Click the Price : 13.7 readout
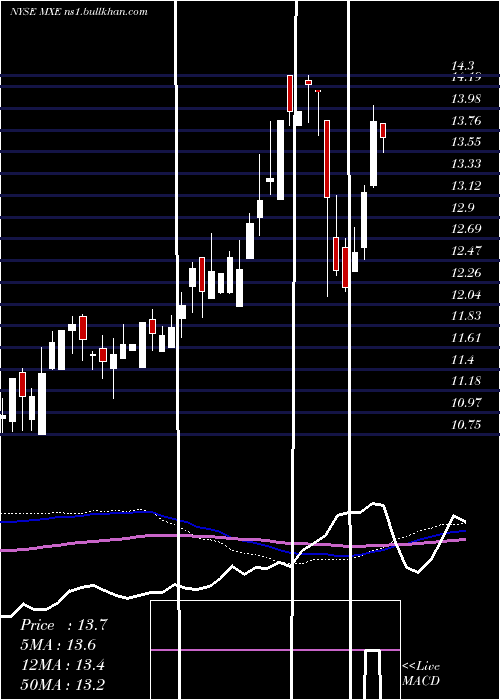The height and width of the screenshot is (700, 500). (x=64, y=625)
